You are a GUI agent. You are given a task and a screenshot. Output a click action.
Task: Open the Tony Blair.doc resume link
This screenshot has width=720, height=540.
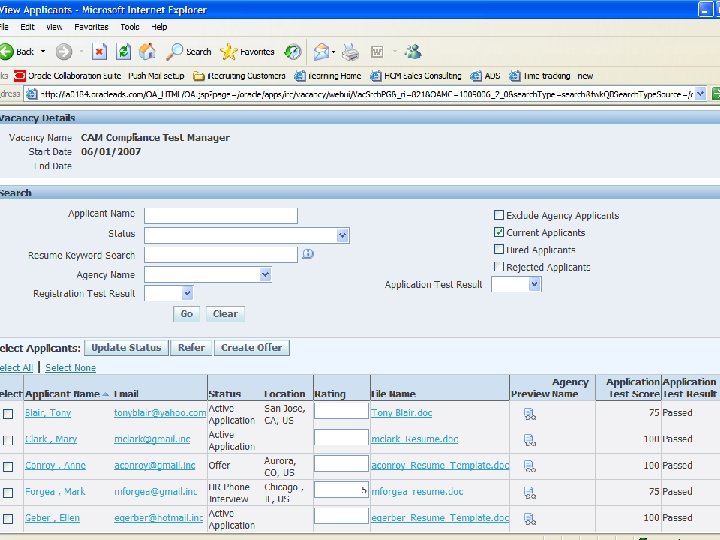pyautogui.click(x=401, y=413)
